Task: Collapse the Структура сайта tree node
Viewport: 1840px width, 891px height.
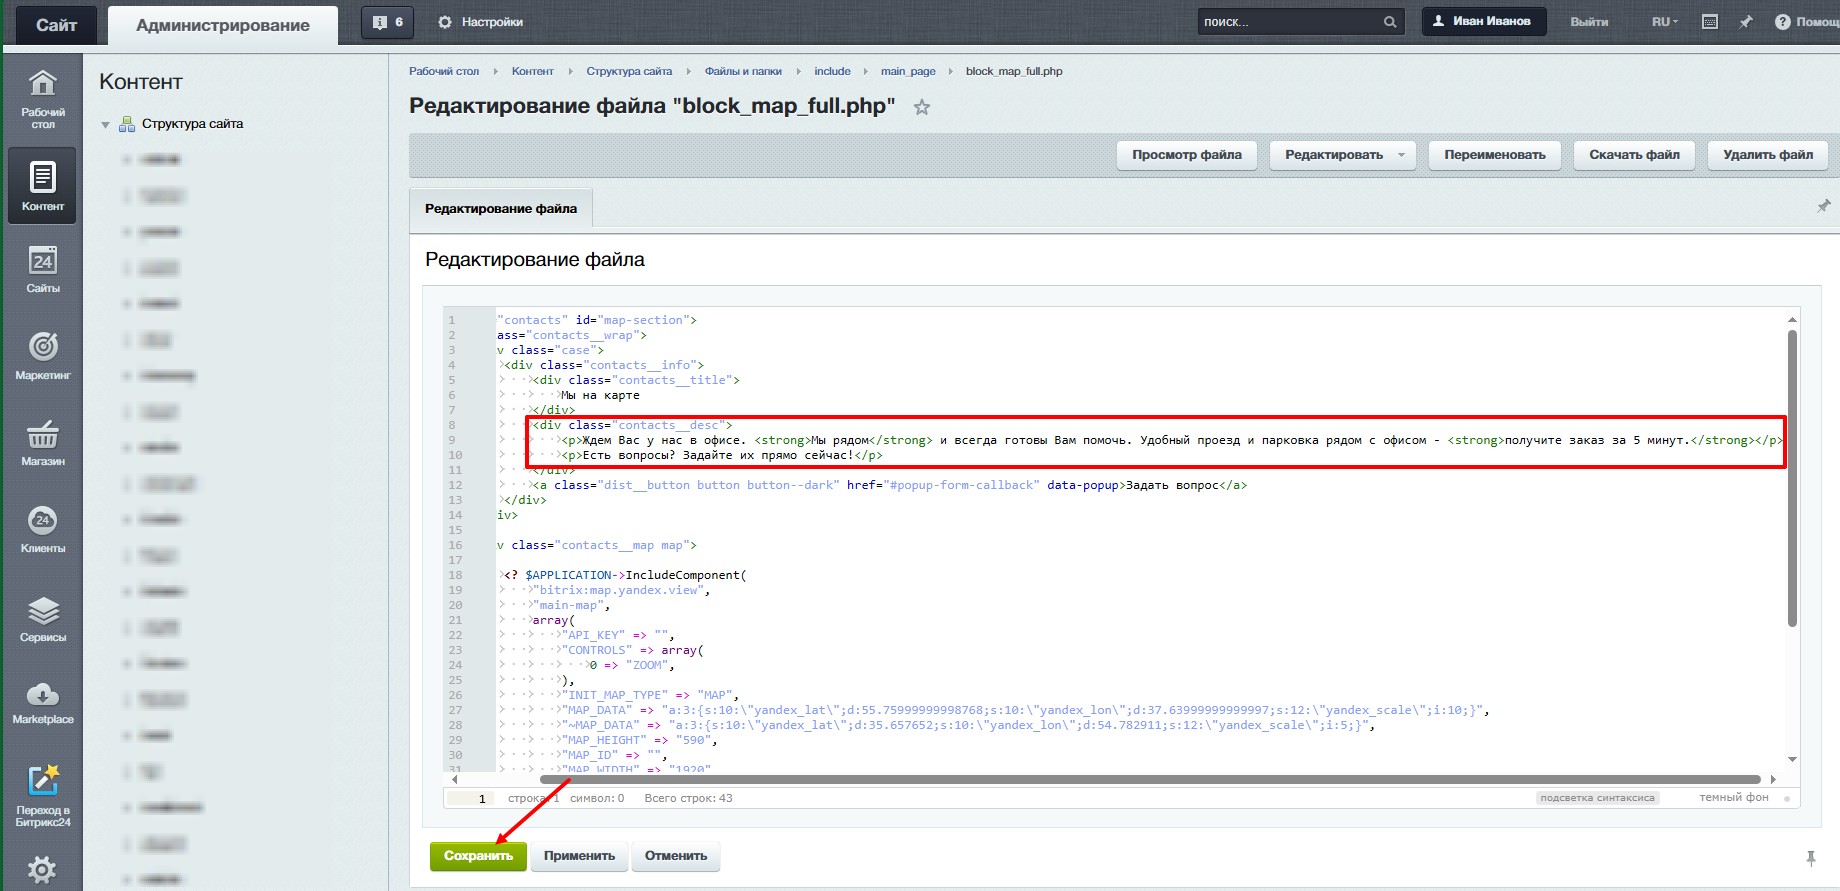Action: pos(105,125)
